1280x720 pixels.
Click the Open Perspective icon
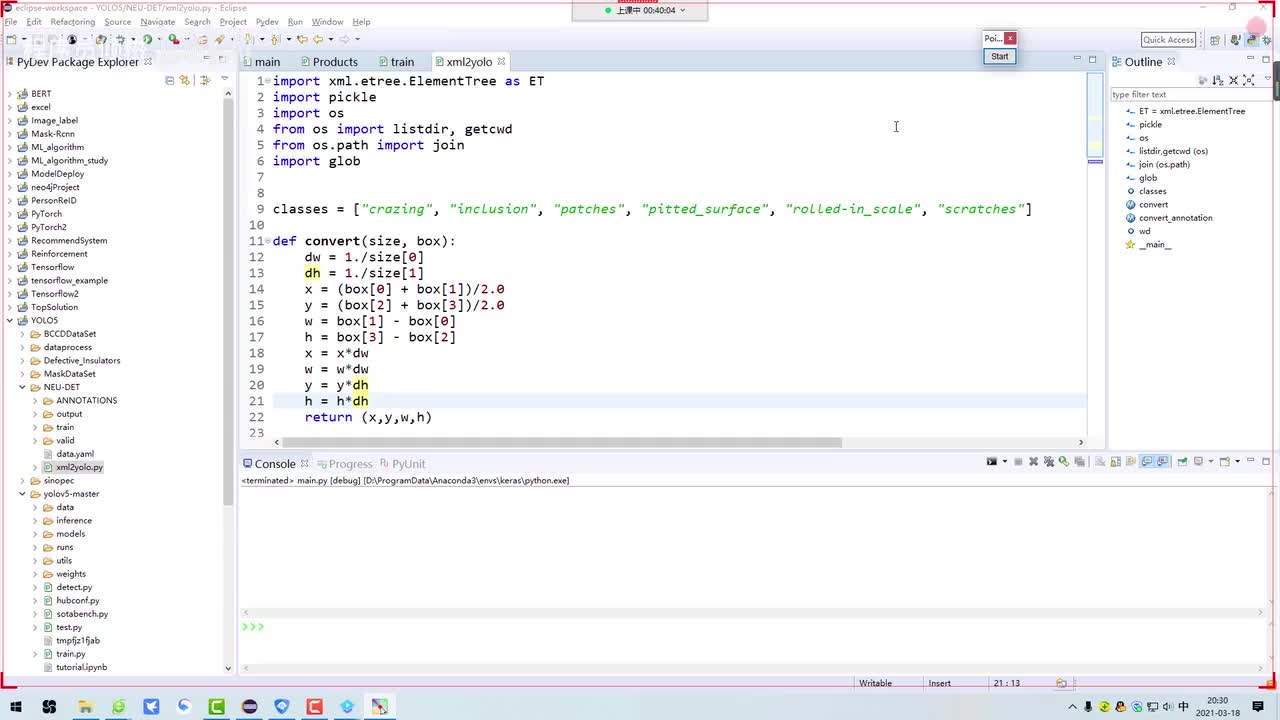(x=1215, y=40)
